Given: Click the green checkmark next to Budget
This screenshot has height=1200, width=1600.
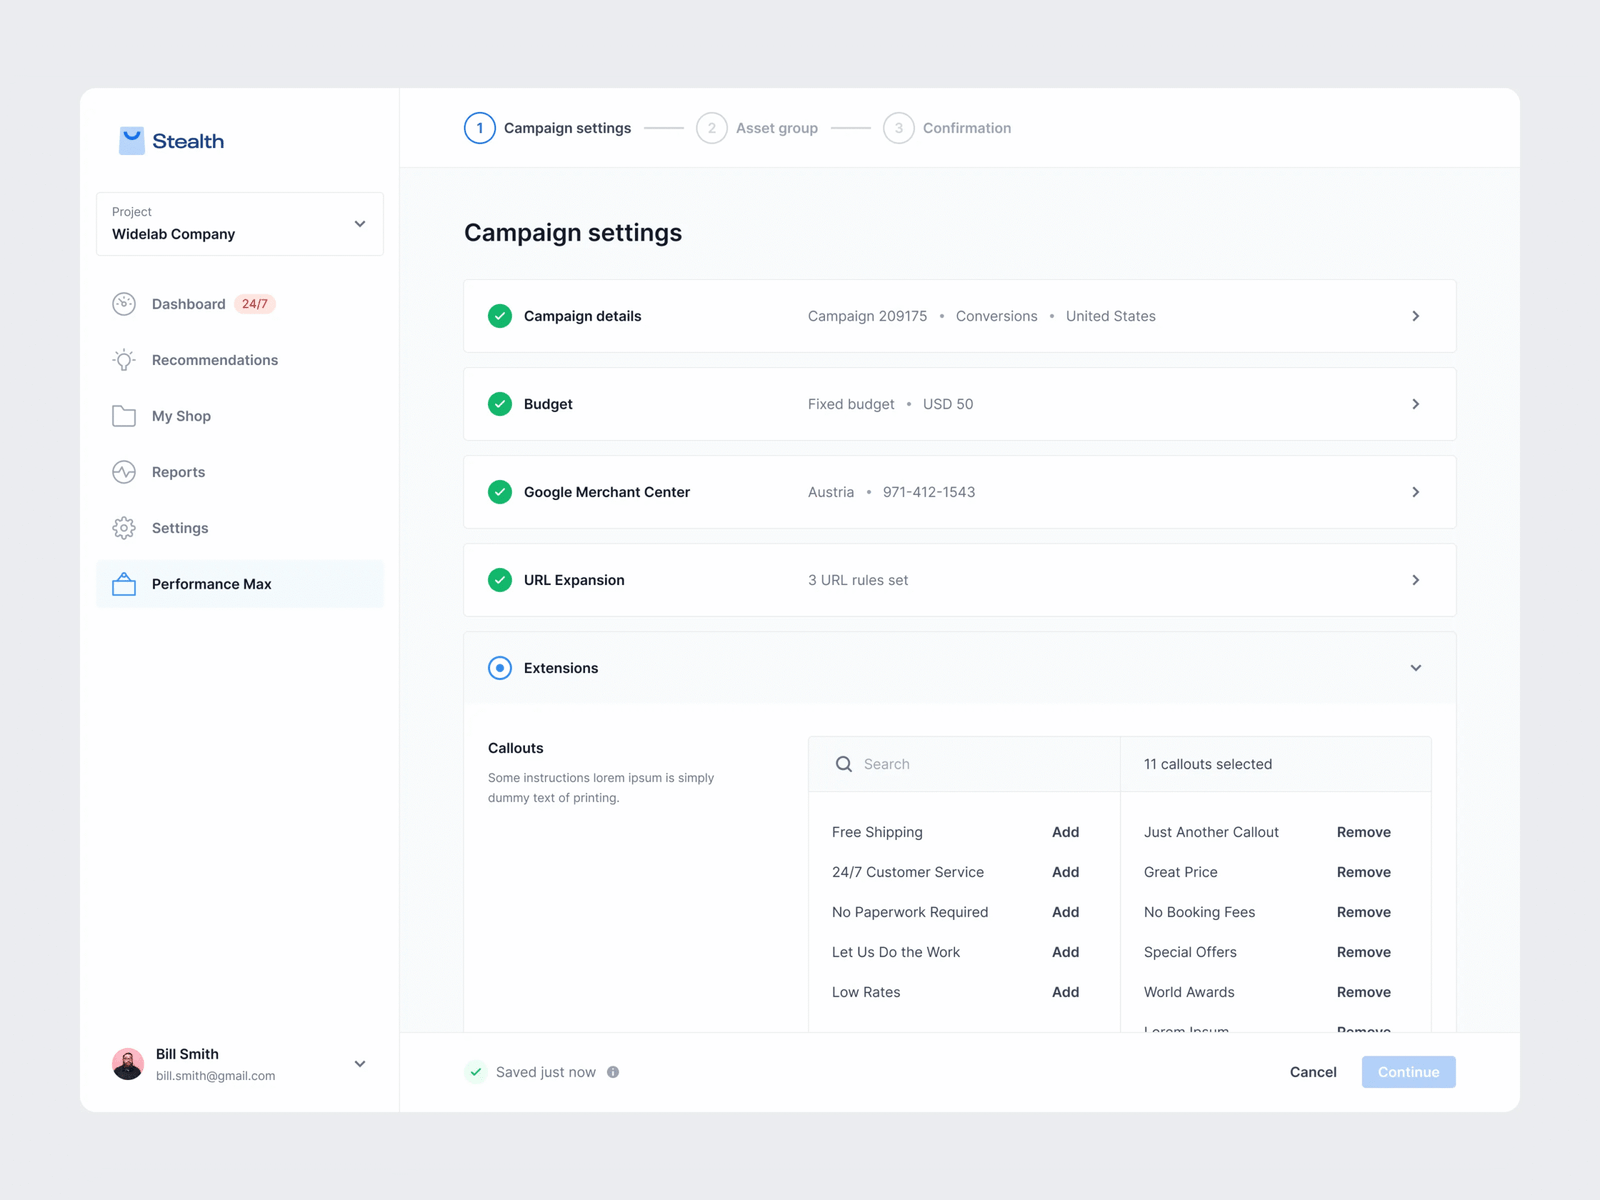Looking at the screenshot, I should pyautogui.click(x=500, y=404).
